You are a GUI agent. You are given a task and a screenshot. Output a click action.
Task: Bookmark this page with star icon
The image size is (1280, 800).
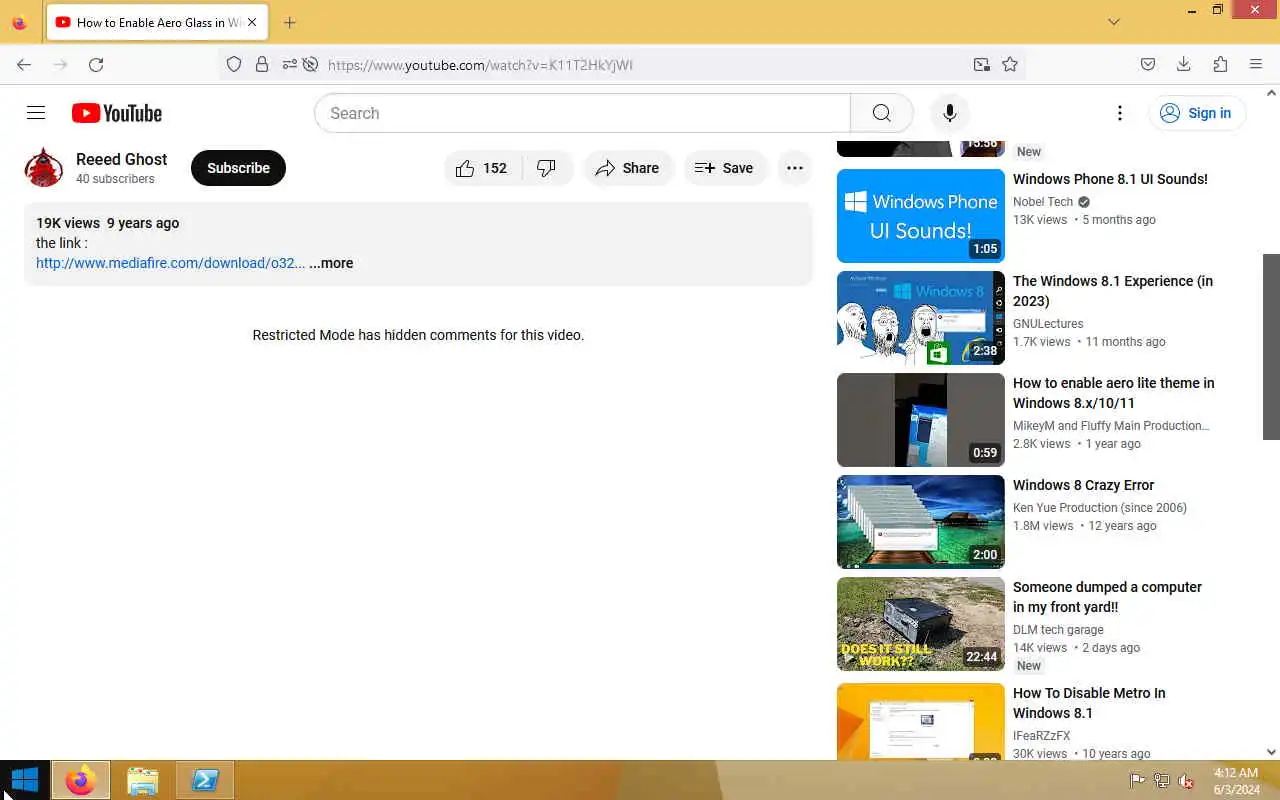1010,64
